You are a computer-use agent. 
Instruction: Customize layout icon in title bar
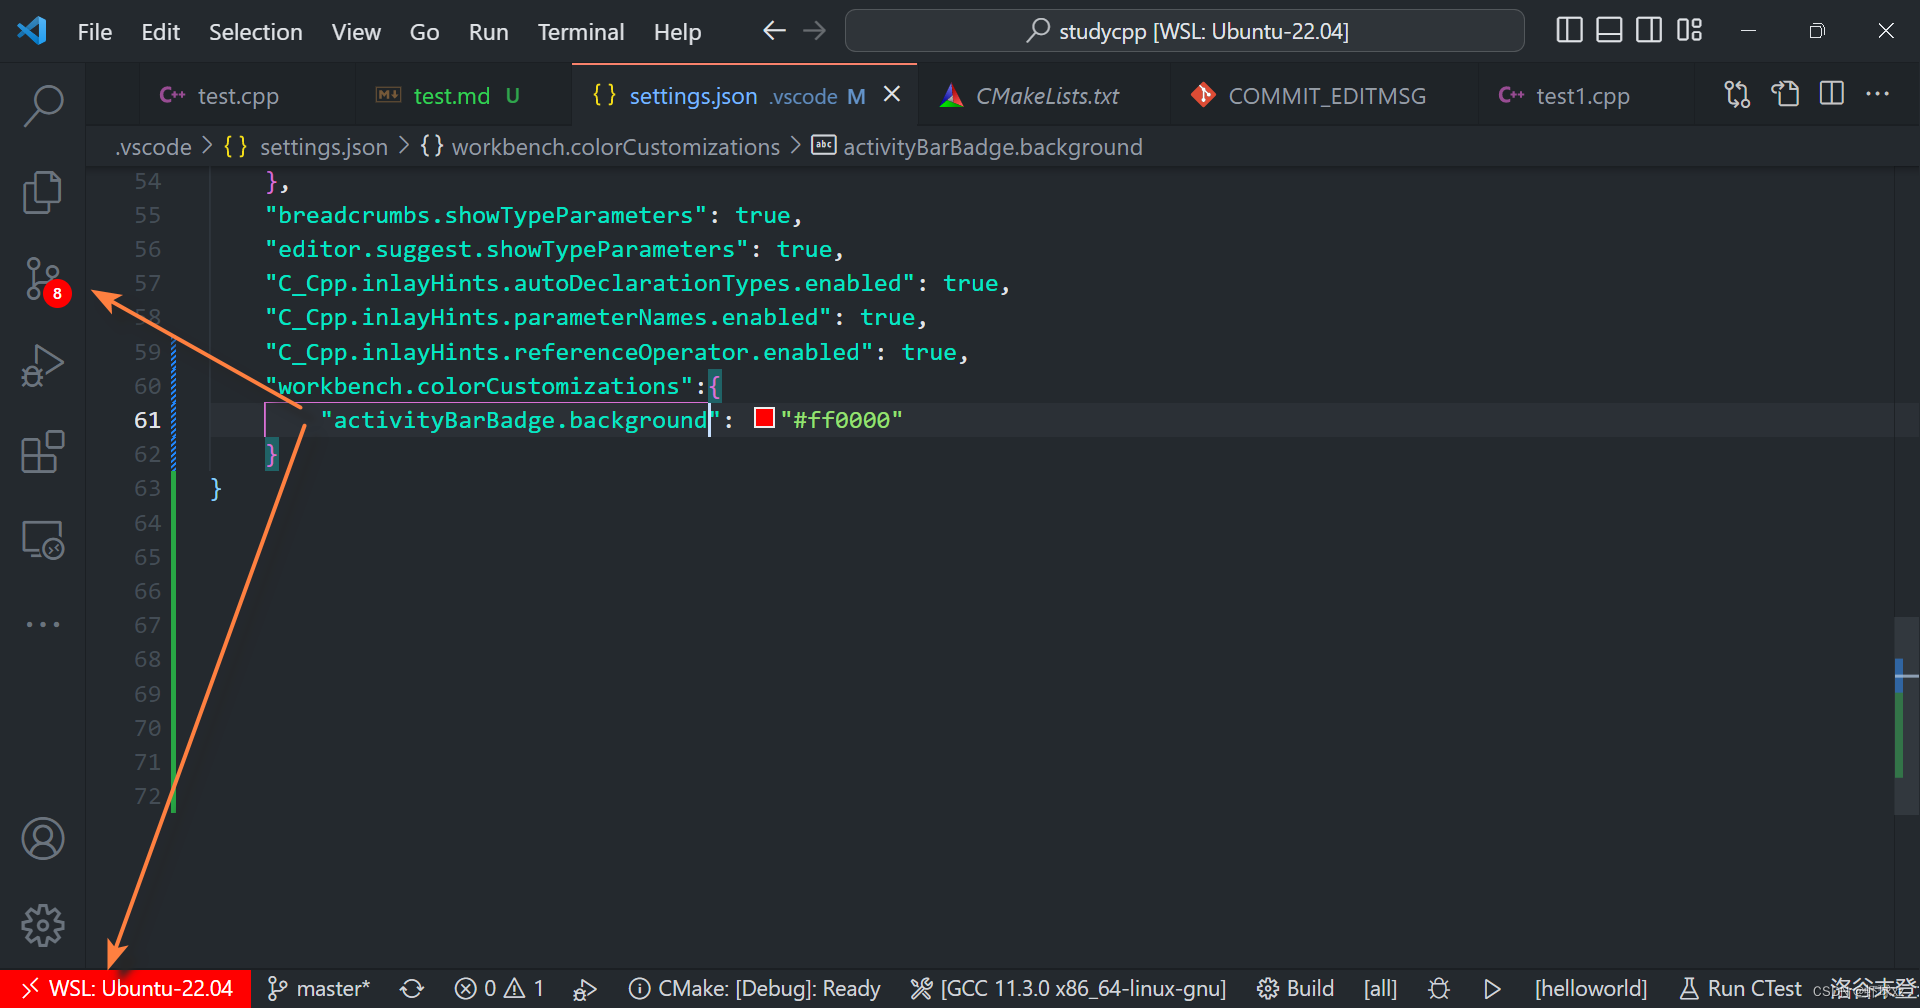tap(1689, 31)
